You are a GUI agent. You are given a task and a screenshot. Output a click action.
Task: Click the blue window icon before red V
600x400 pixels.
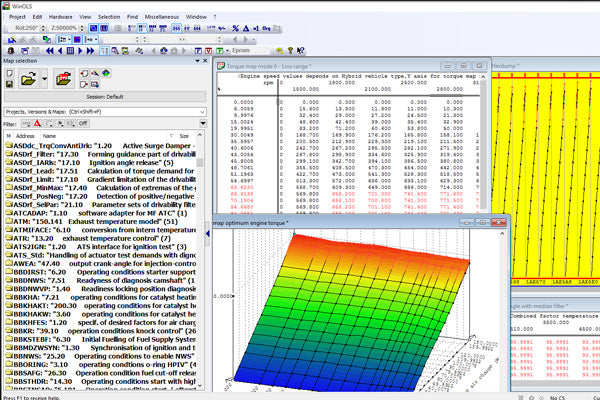[x=198, y=51]
